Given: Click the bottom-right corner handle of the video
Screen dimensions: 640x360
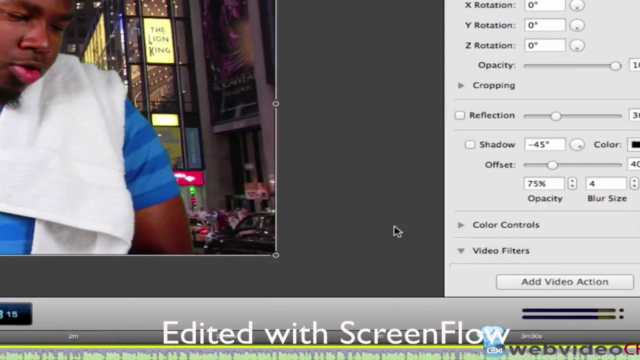Looking at the screenshot, I should pyautogui.click(x=276, y=255).
